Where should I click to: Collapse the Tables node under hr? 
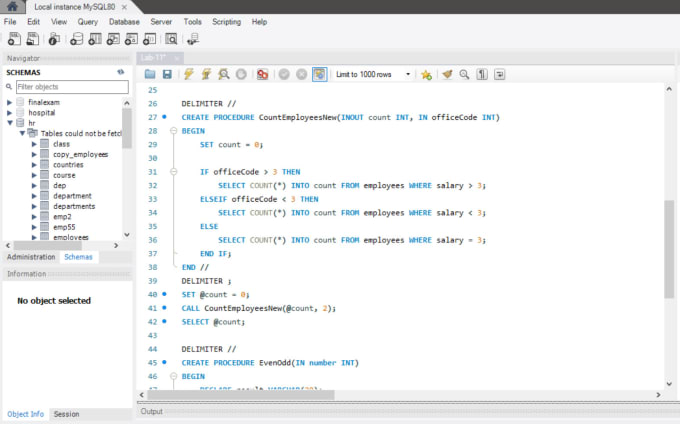(x=22, y=134)
